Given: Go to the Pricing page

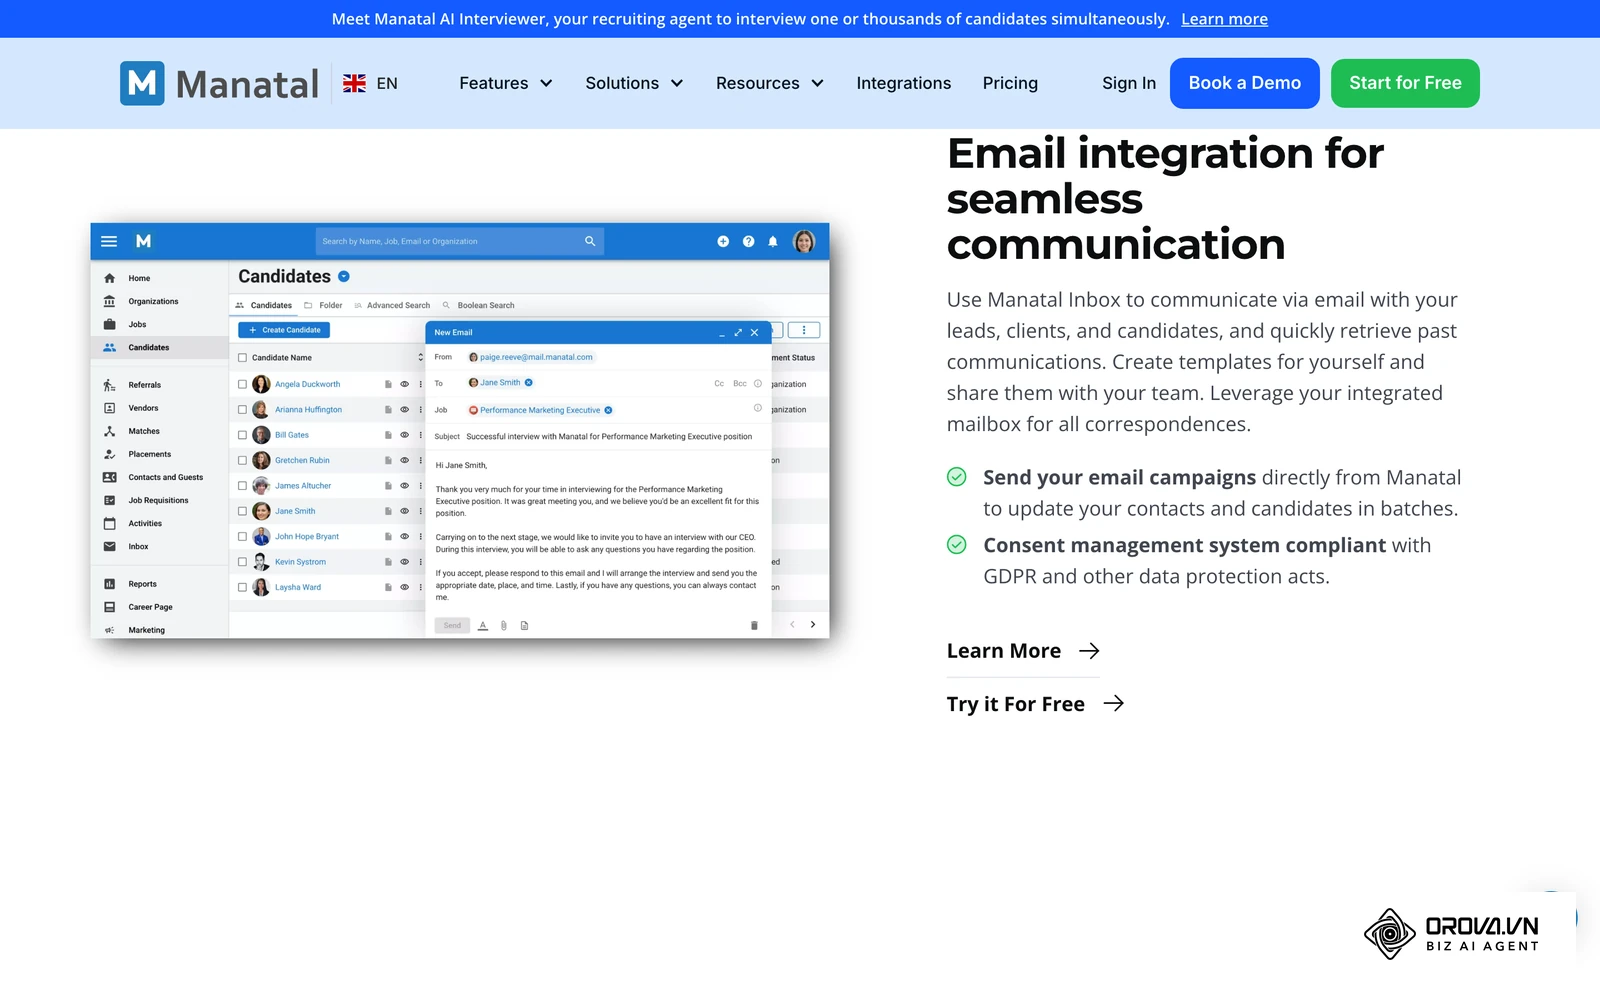Looking at the screenshot, I should (x=1010, y=83).
